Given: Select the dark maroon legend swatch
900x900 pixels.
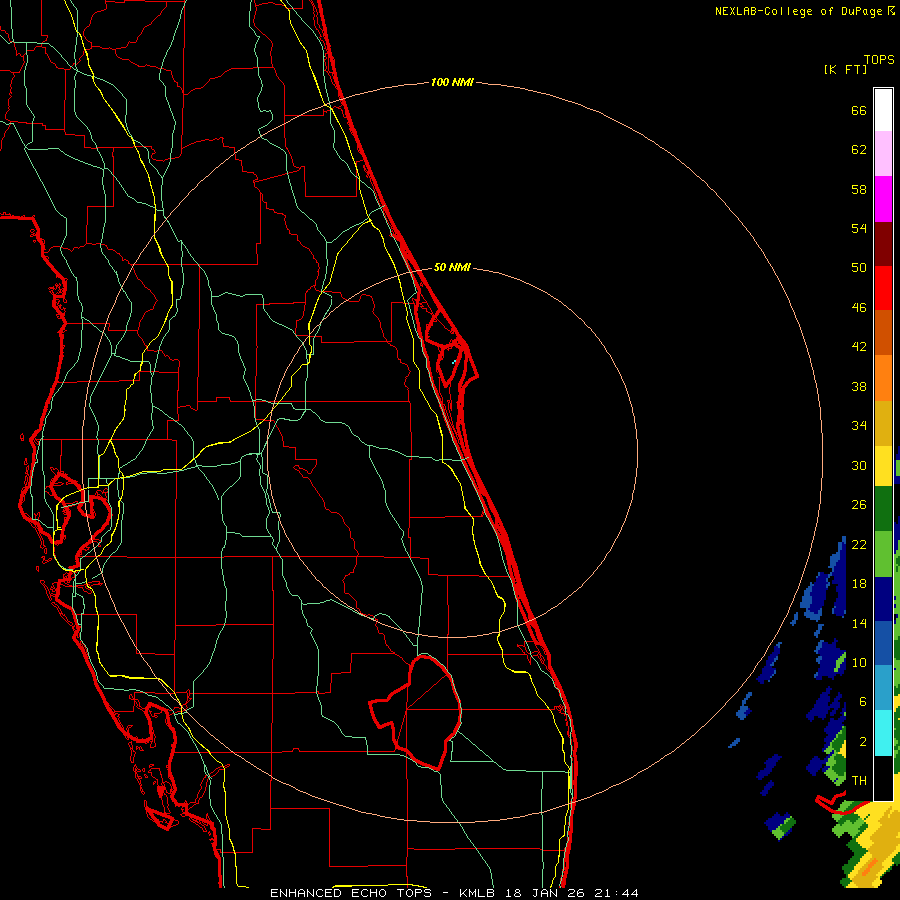Looking at the screenshot, I should (883, 244).
